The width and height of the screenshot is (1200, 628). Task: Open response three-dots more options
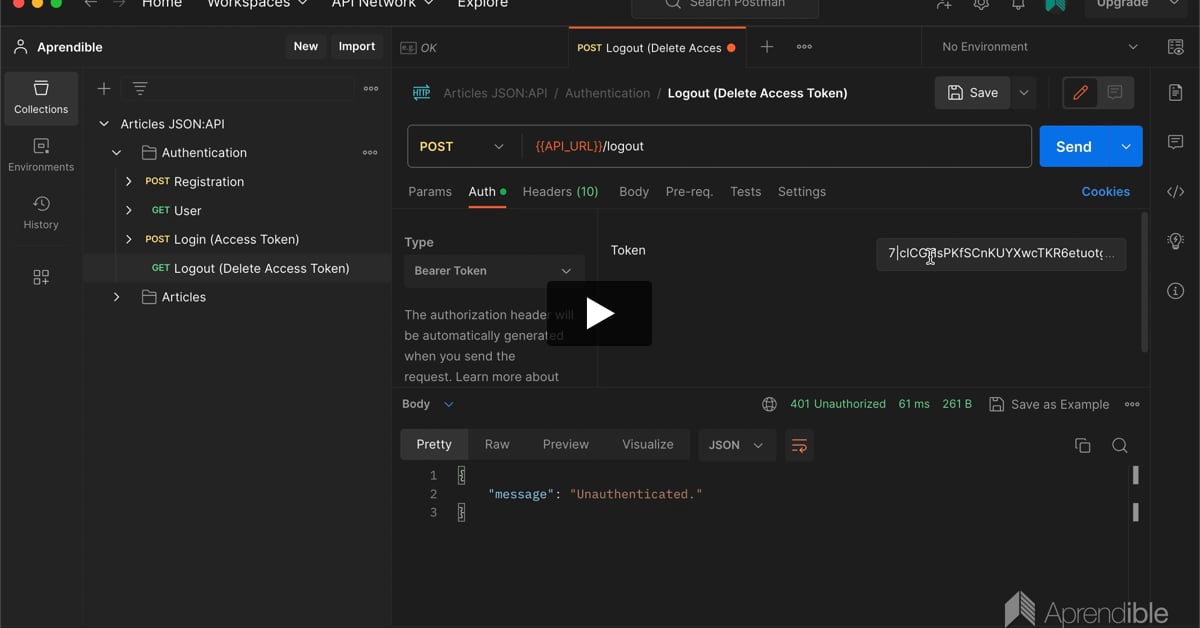(1132, 404)
